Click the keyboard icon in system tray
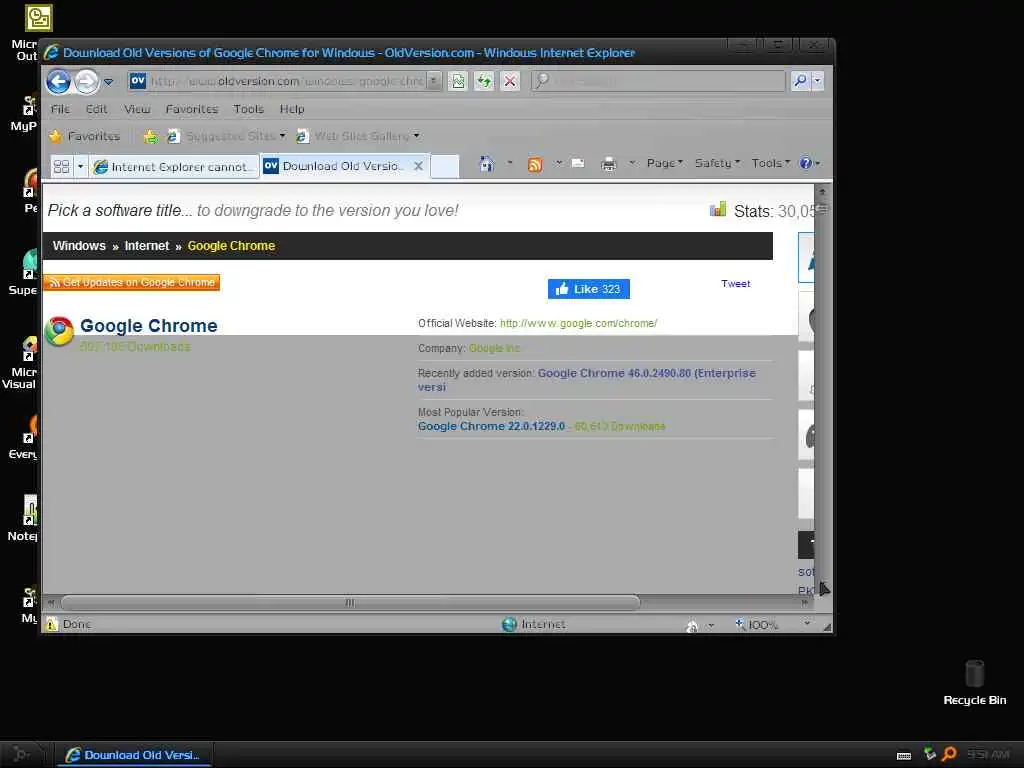The width and height of the screenshot is (1024, 768). pyautogui.click(x=904, y=756)
